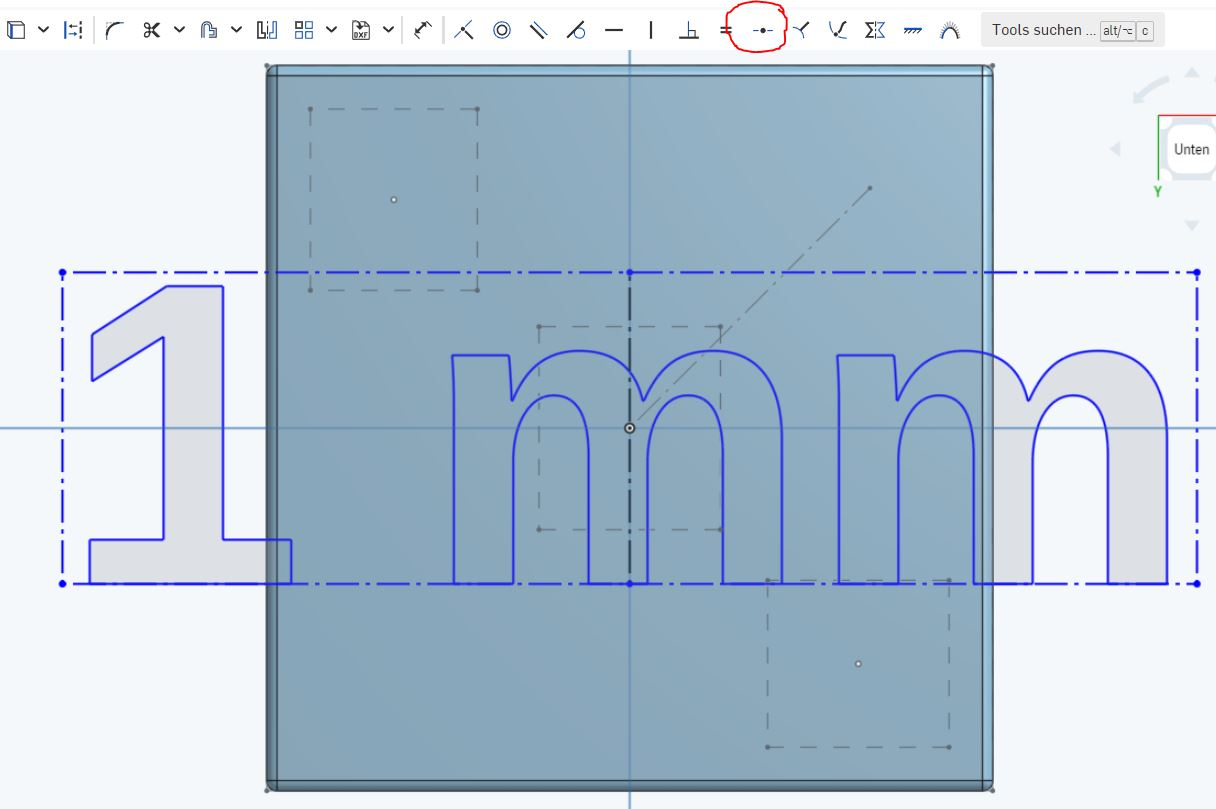The height and width of the screenshot is (809, 1216).
Task: Apply the Pierce constraint
Action: [x=838, y=30]
